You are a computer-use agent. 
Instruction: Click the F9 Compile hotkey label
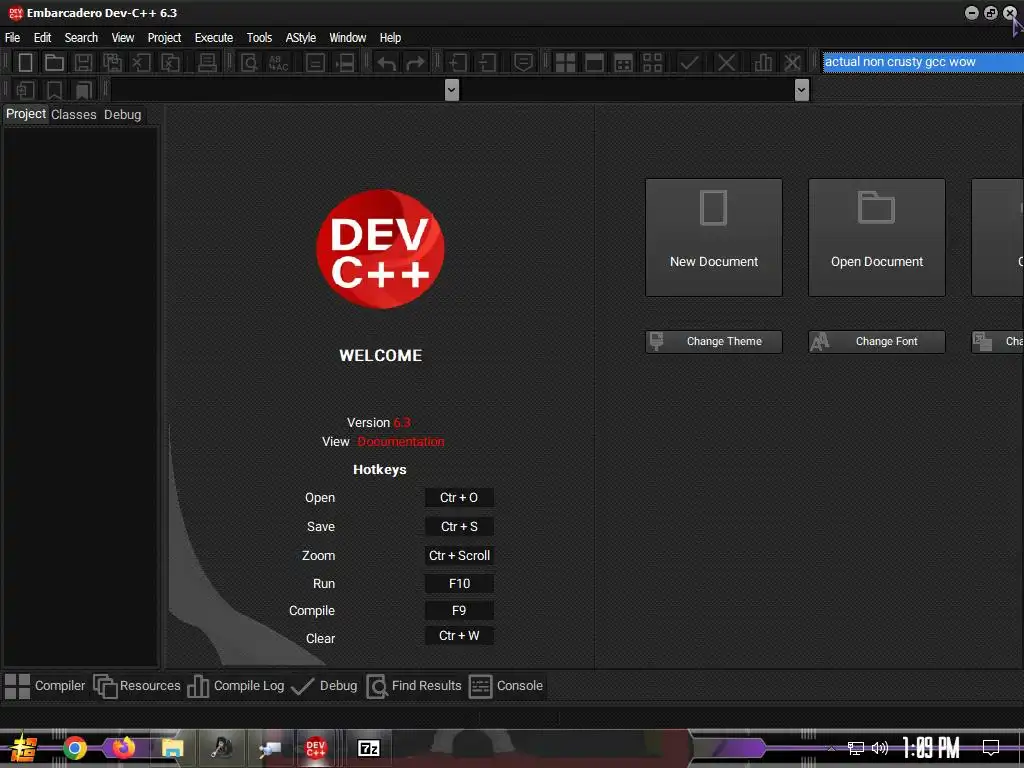pos(458,611)
